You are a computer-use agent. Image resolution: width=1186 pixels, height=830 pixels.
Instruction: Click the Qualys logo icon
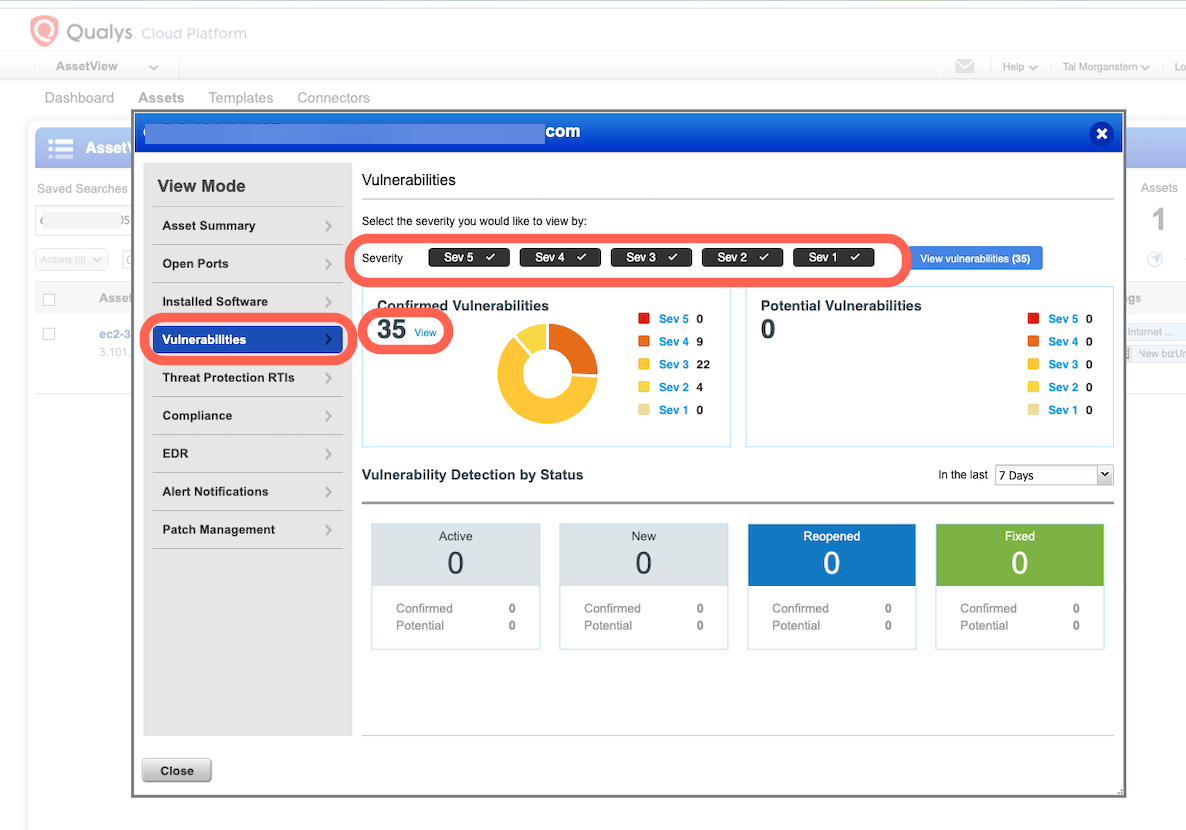pyautogui.click(x=44, y=32)
